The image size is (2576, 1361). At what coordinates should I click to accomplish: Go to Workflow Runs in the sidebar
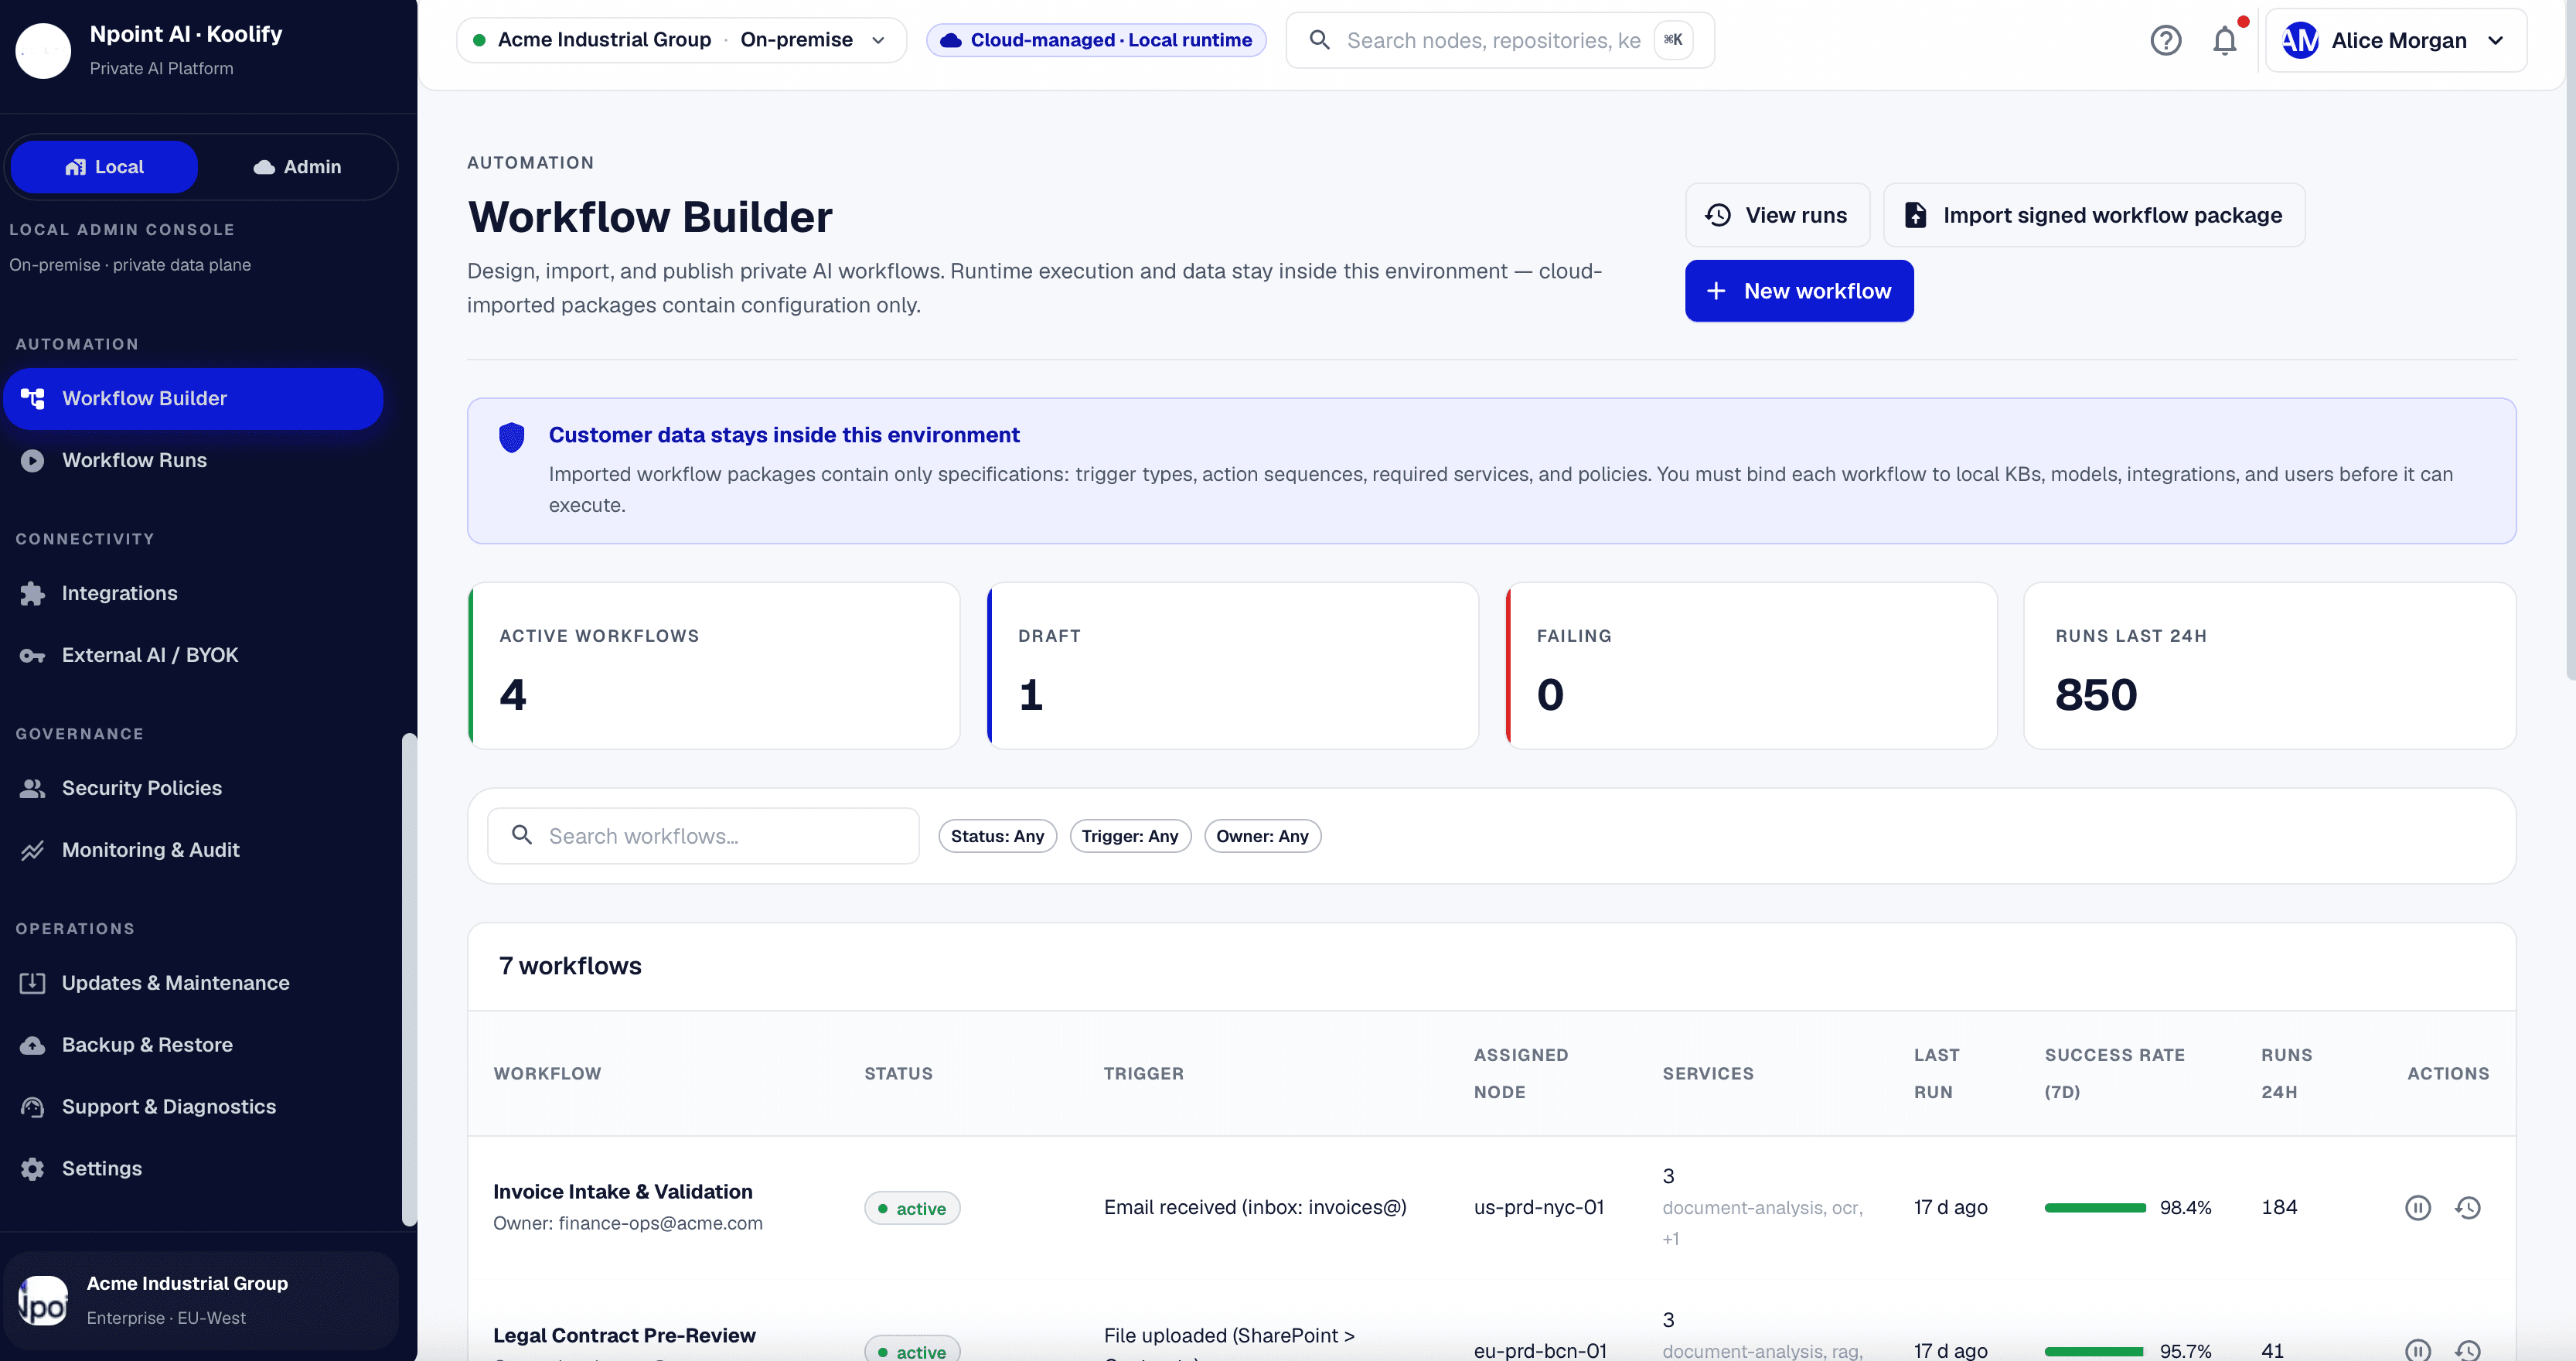coord(193,460)
